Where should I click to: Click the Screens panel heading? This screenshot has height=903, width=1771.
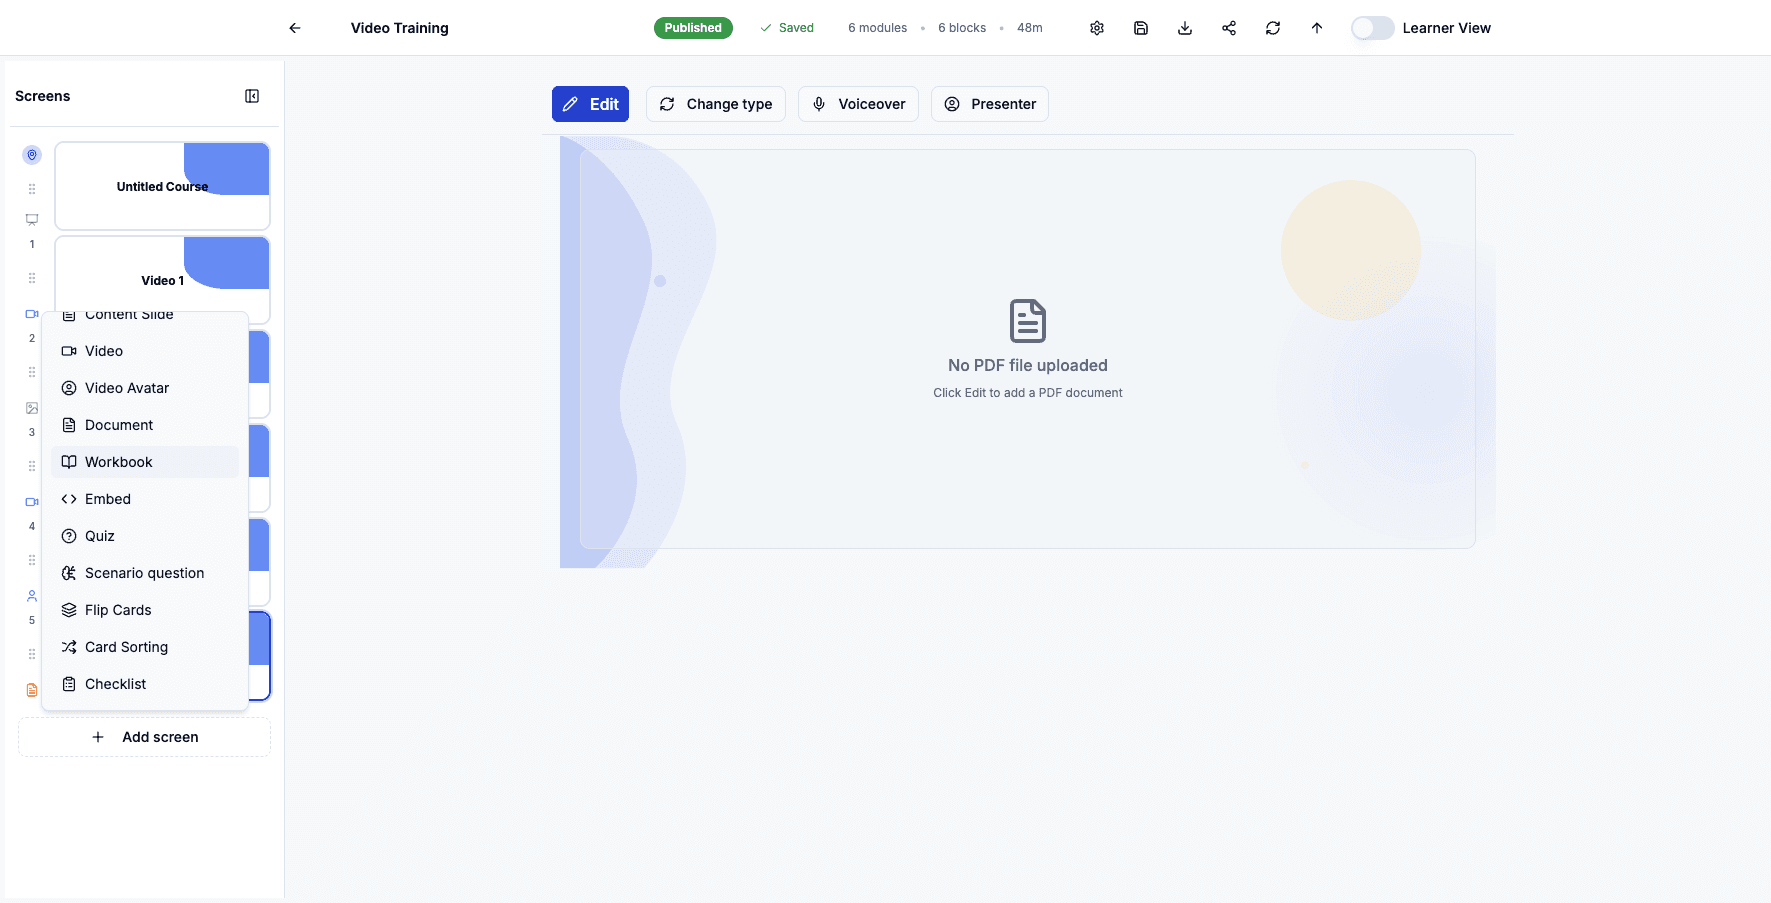pyautogui.click(x=43, y=96)
